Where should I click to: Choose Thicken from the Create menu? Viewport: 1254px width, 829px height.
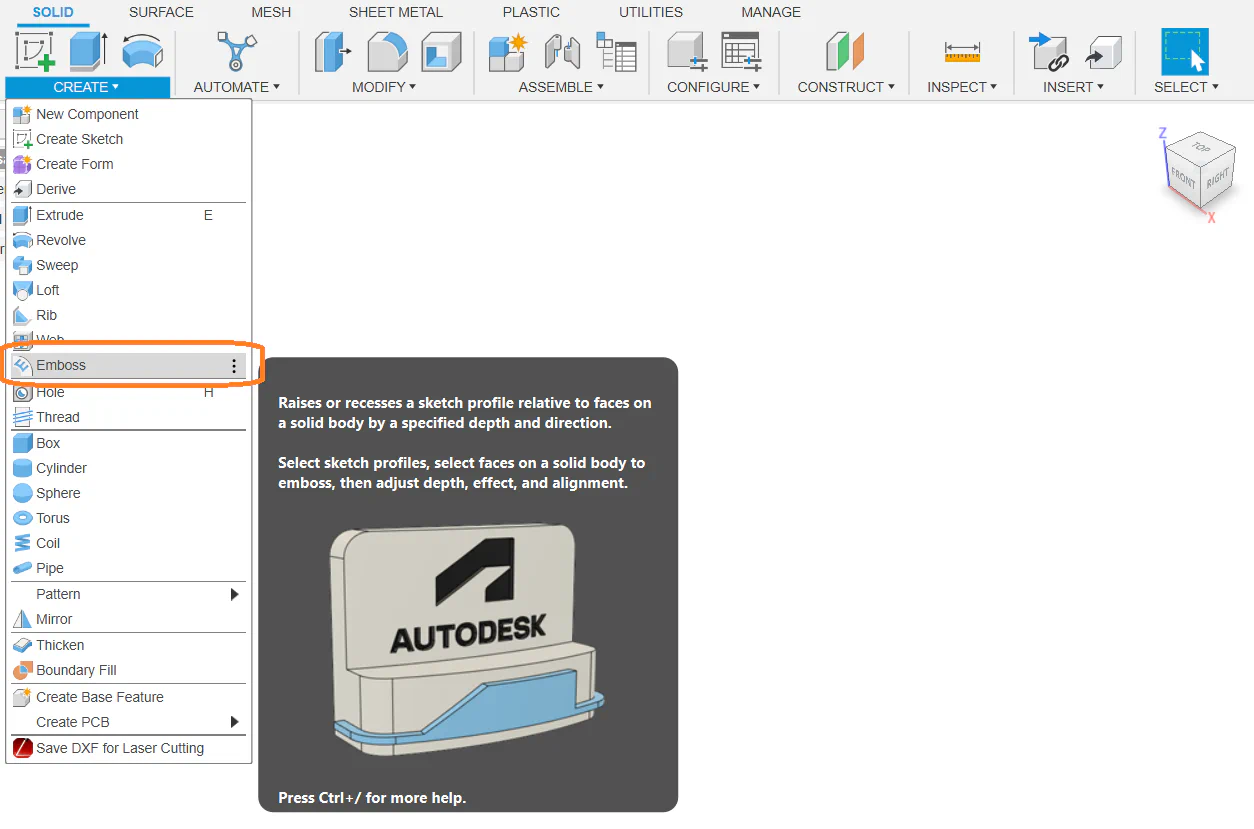pyautogui.click(x=128, y=645)
